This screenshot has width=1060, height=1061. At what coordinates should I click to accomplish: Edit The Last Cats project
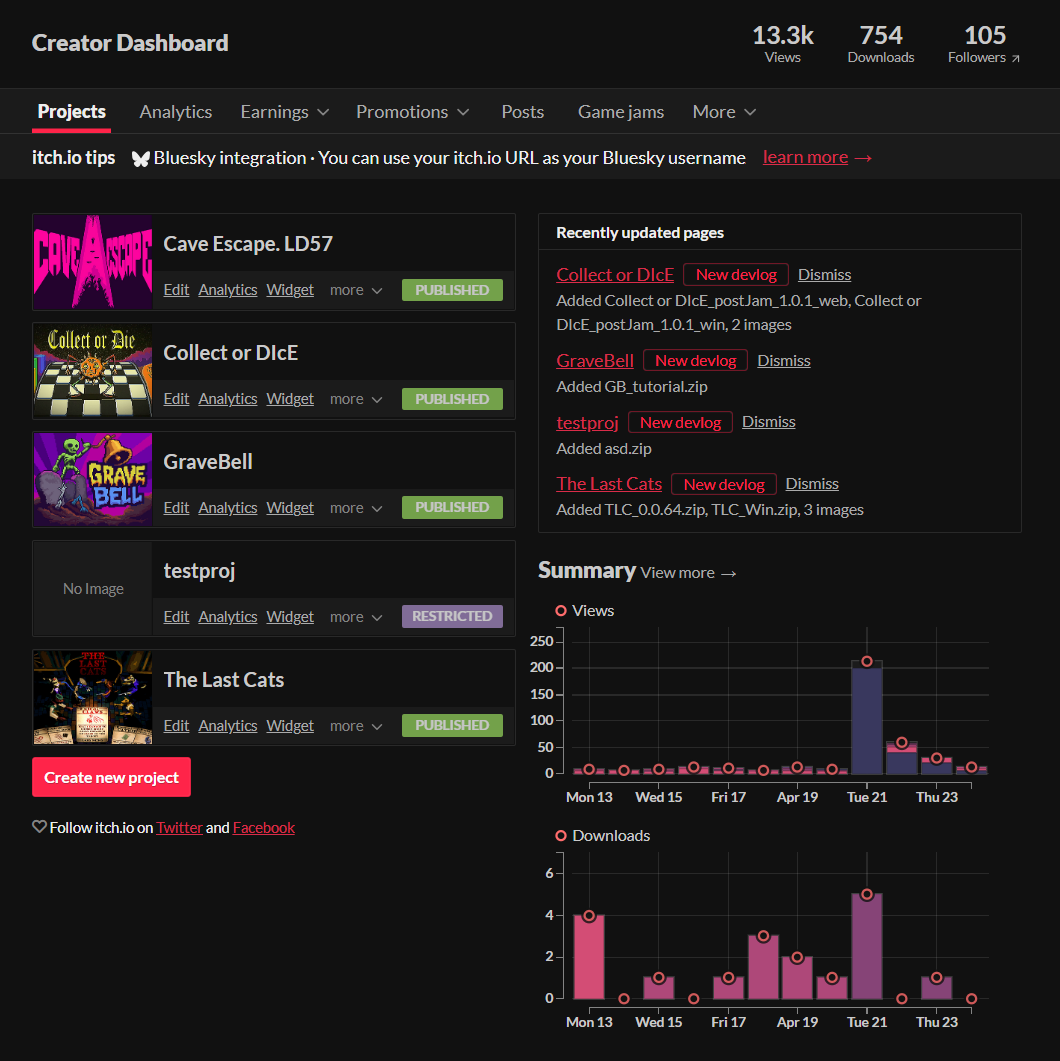click(176, 725)
